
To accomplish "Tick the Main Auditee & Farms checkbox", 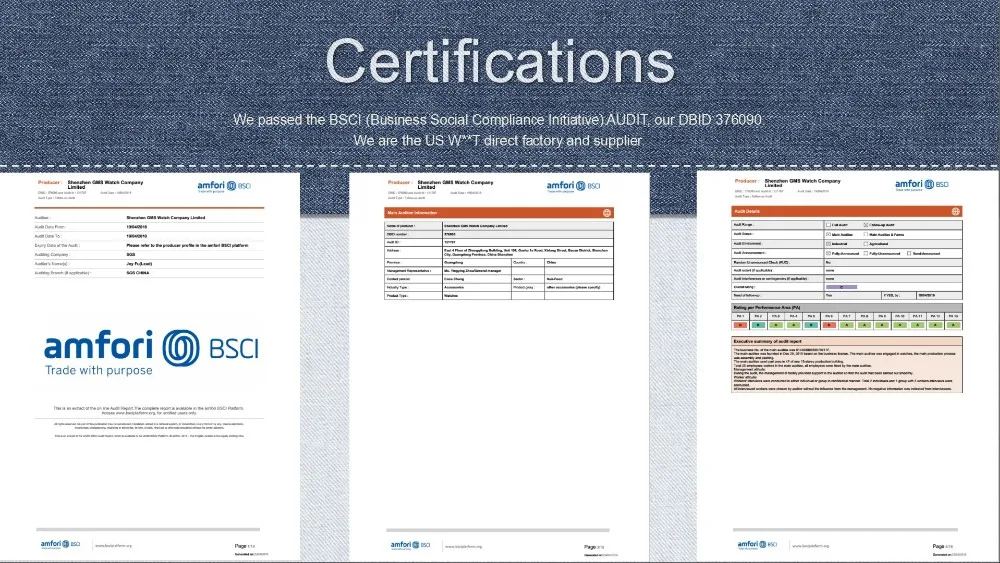I will click(865, 235).
